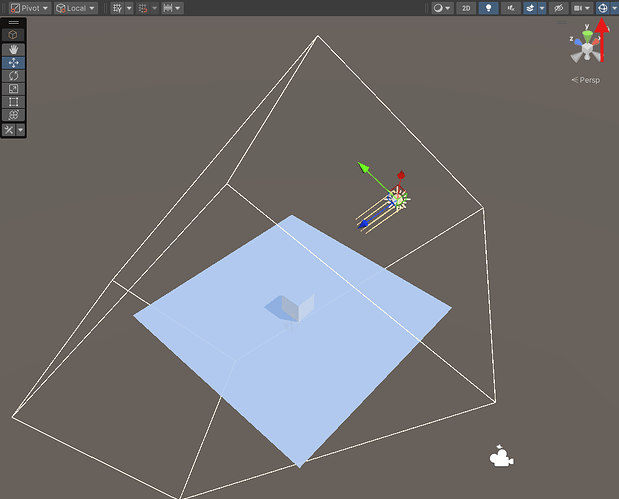The height and width of the screenshot is (499, 619).
Task: Toggle scene lighting lightbulb button
Action: point(488,8)
